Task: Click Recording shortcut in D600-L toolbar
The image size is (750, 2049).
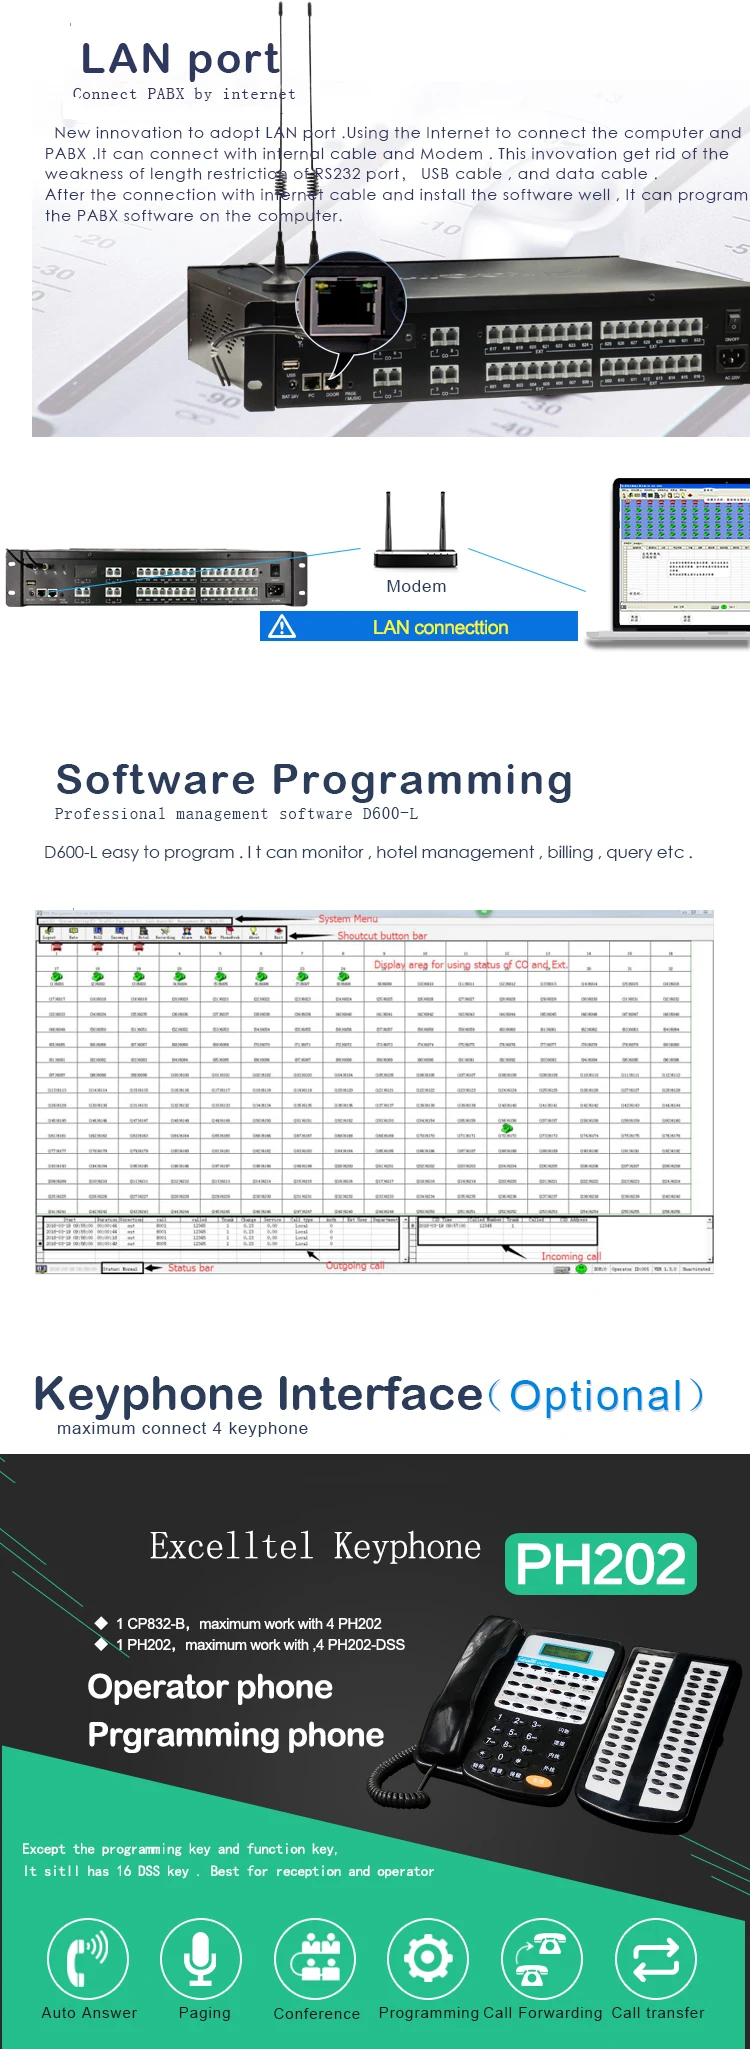Action: point(165,933)
